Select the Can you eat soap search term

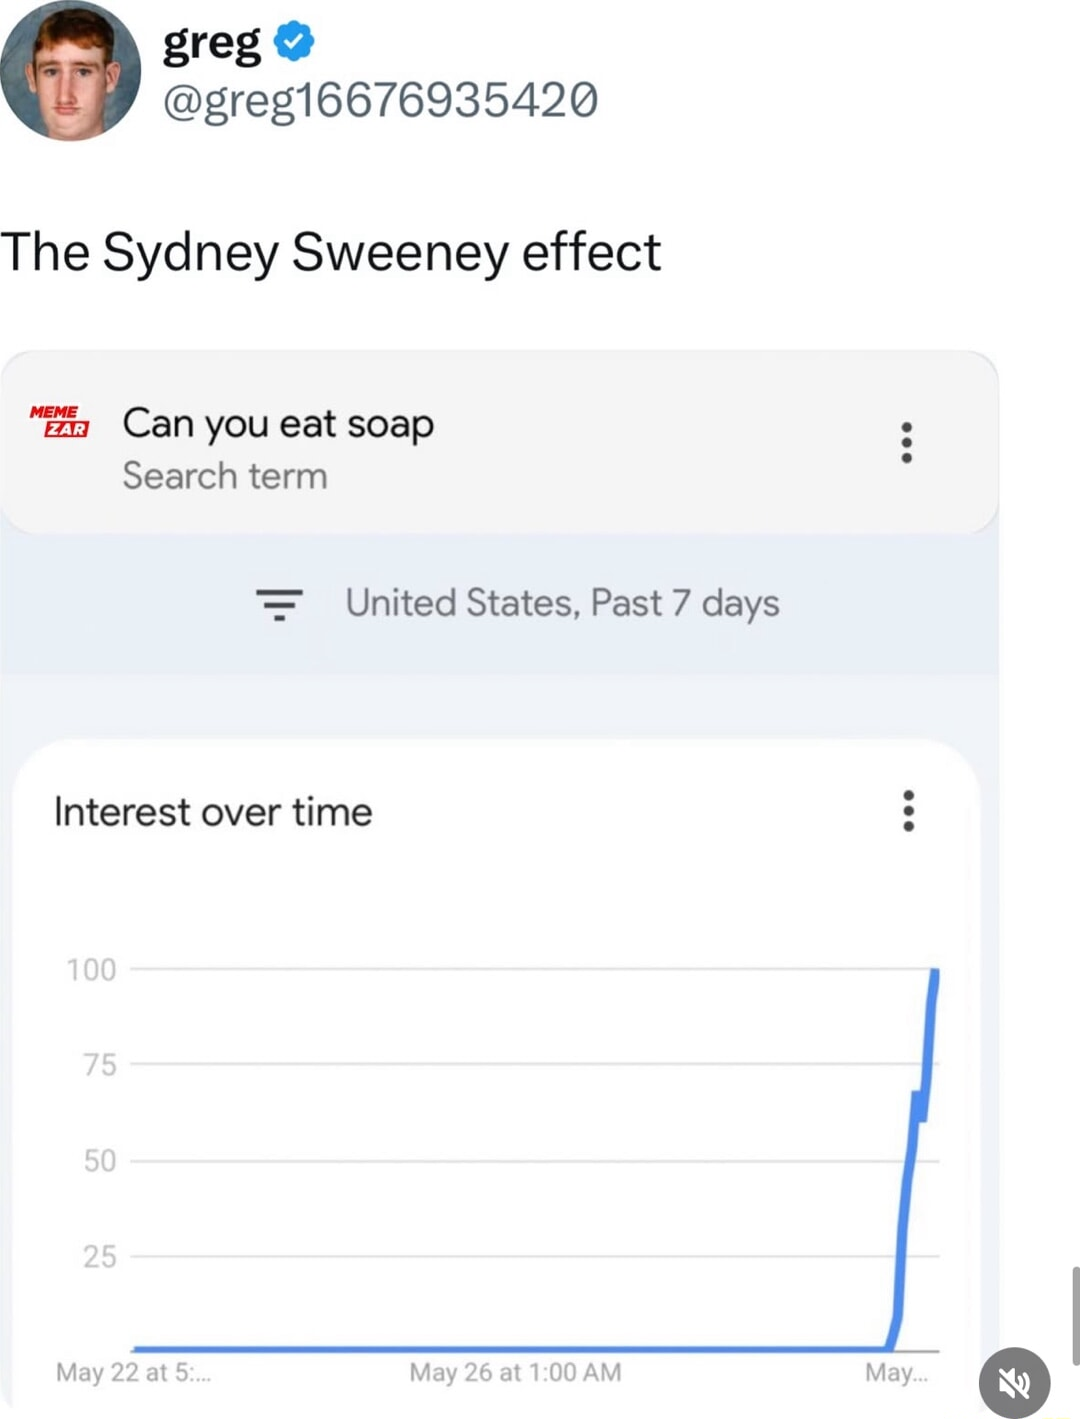click(278, 425)
